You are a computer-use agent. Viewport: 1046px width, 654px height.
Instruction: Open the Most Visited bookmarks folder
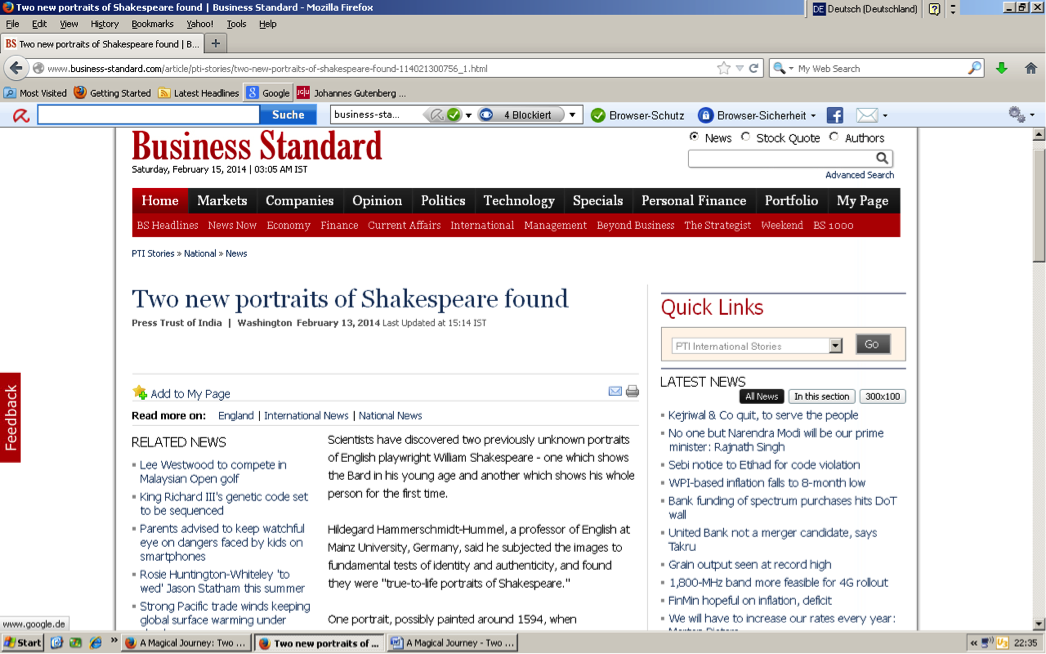pos(35,93)
